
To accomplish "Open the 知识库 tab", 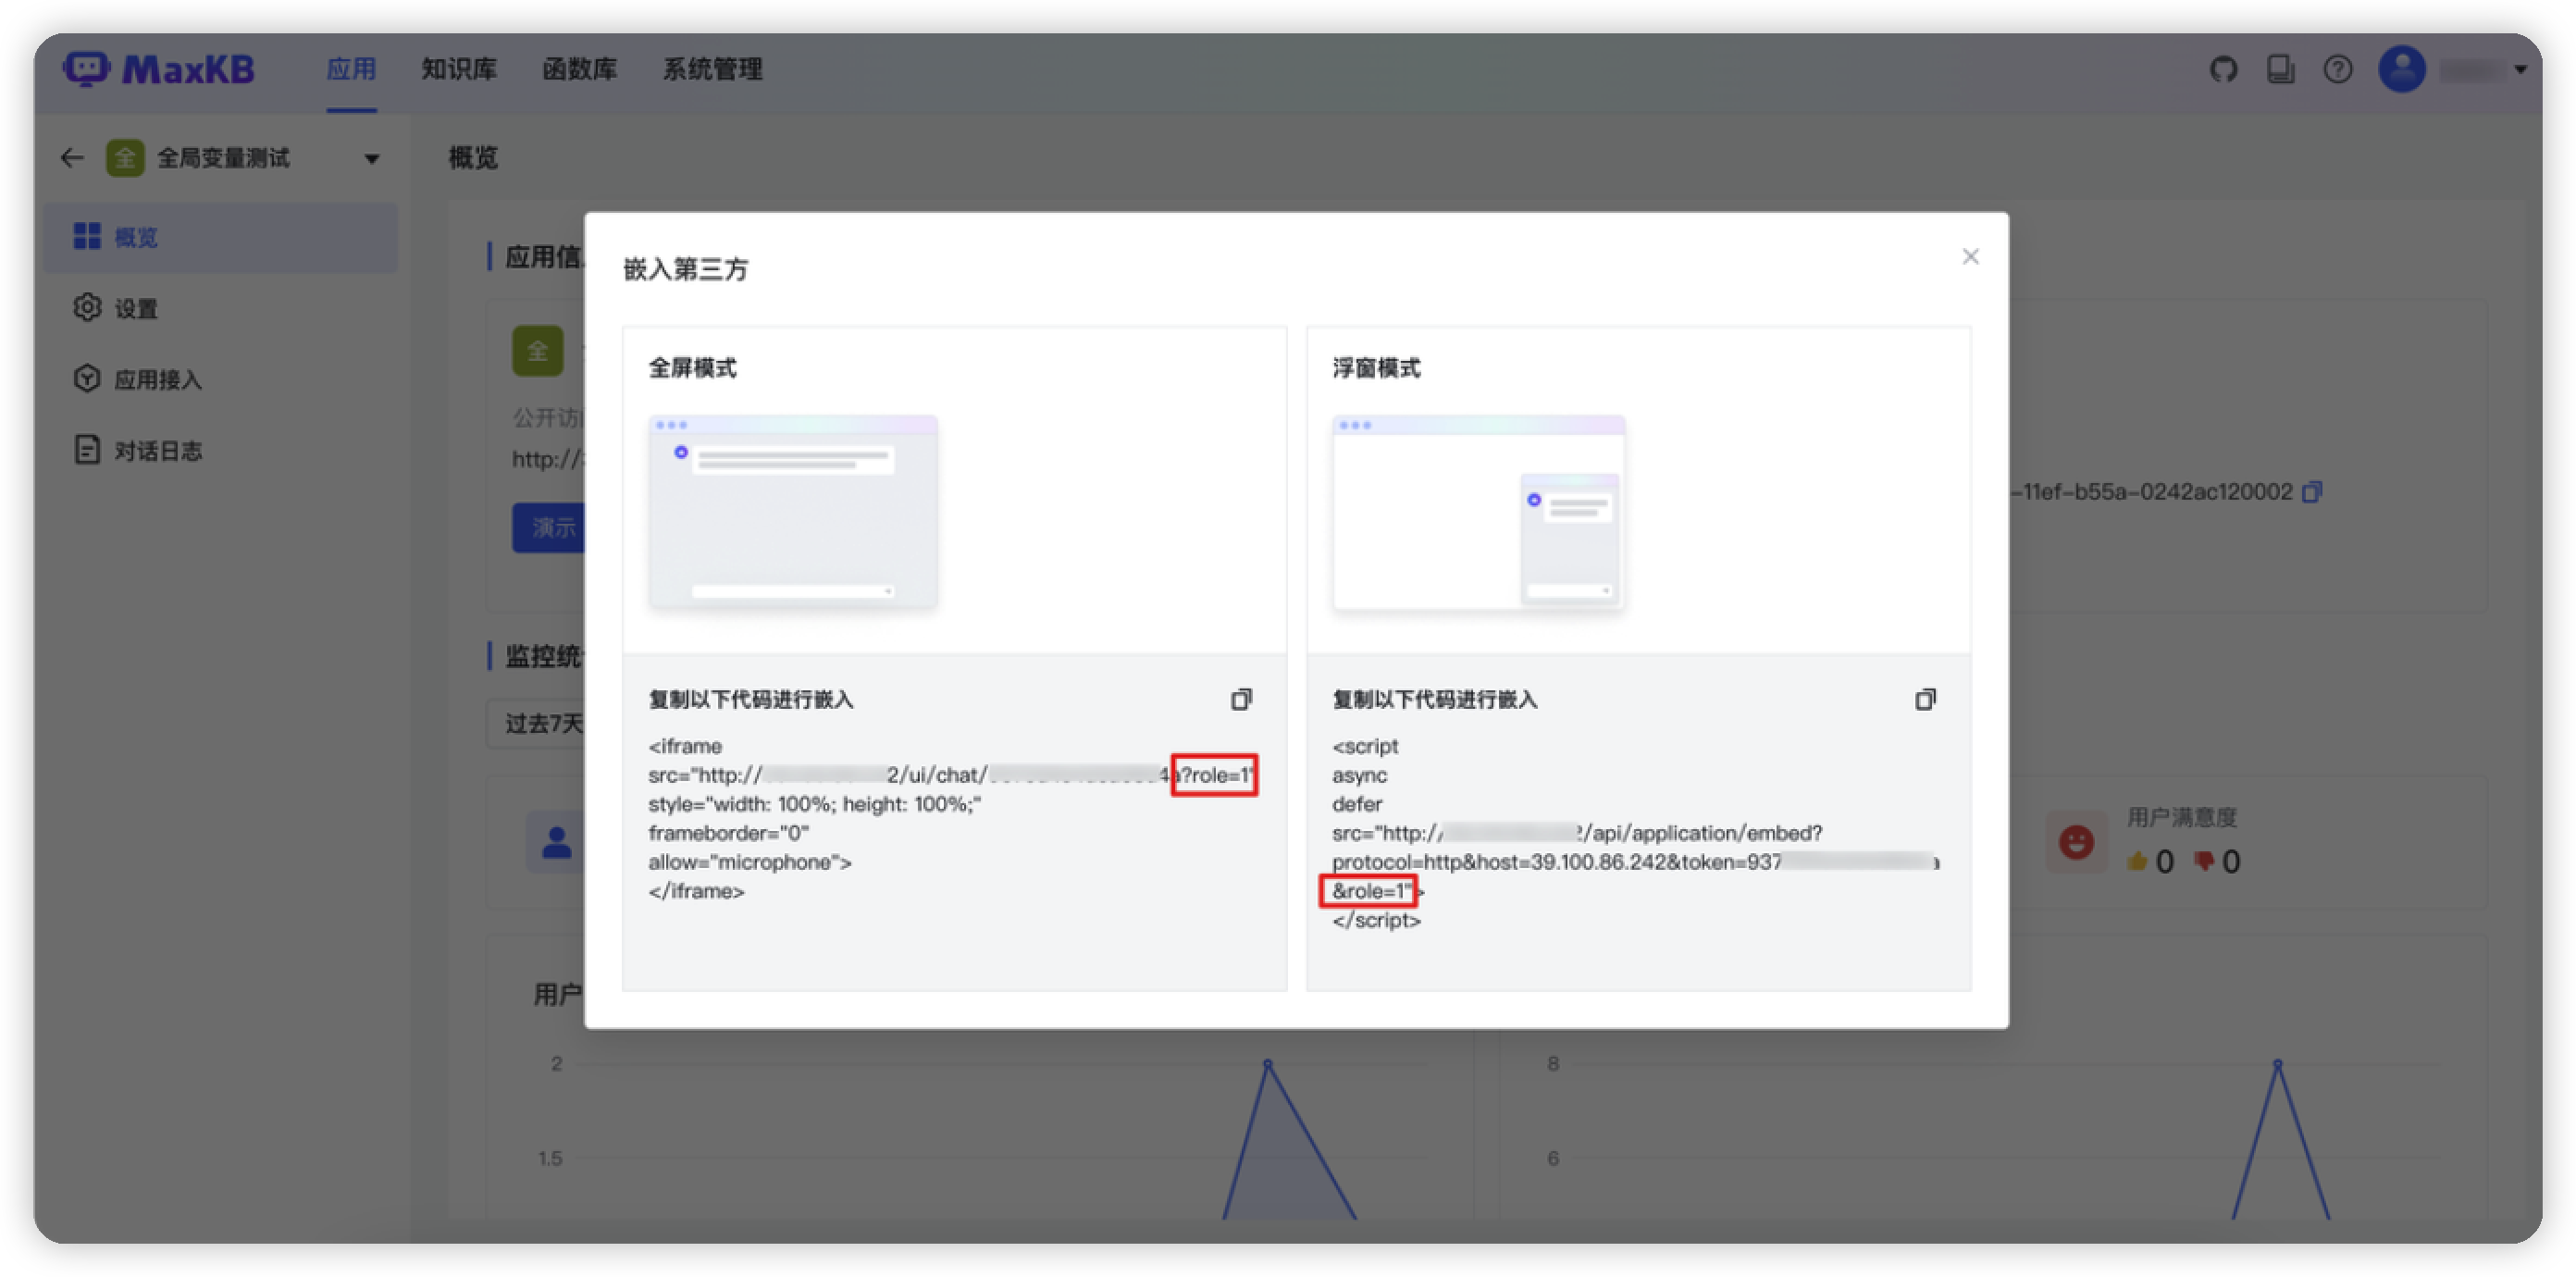I will coord(459,69).
